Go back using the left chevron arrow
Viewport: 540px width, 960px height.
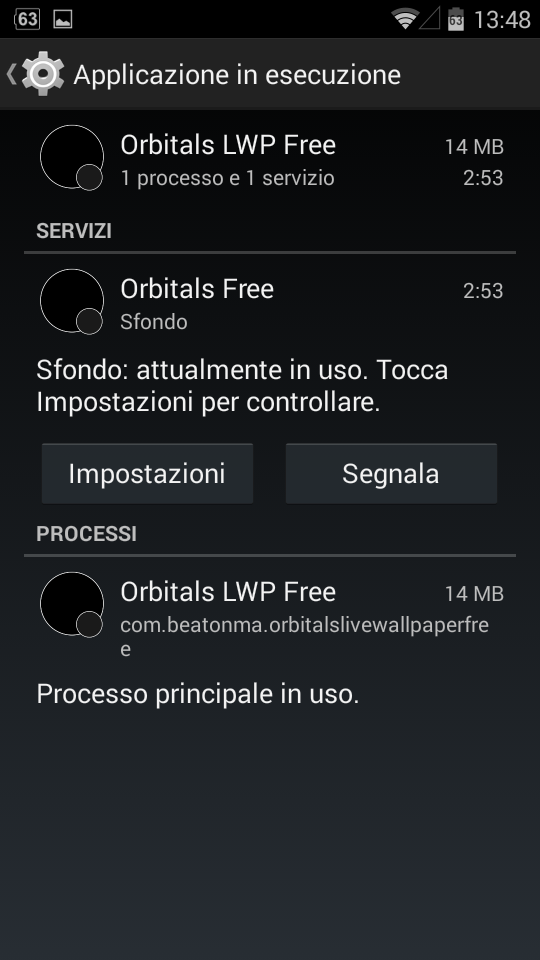click(11, 74)
